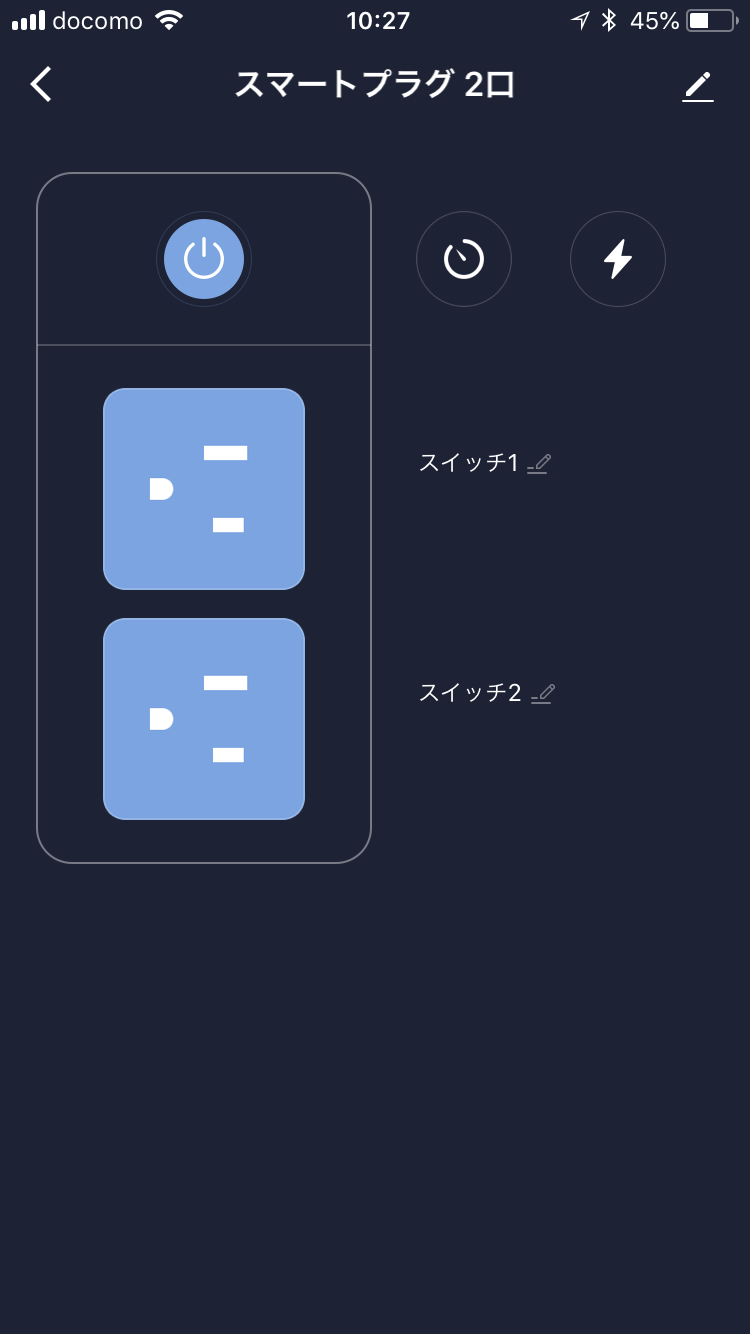This screenshot has height=1334, width=750.
Task: Tap the スイッチ2 label
Action: 470,693
